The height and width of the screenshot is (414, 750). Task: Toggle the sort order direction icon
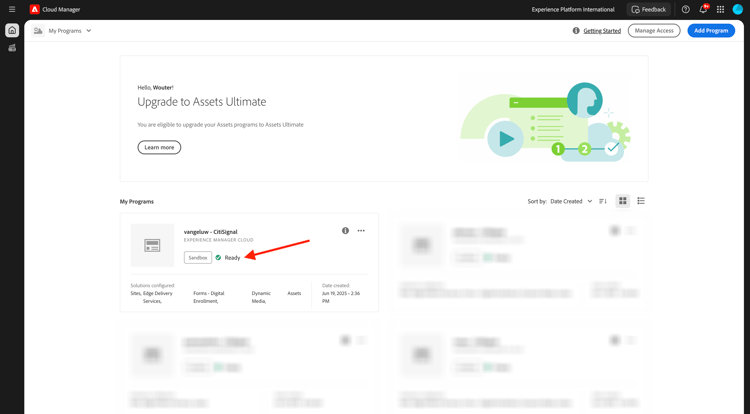pyautogui.click(x=603, y=201)
